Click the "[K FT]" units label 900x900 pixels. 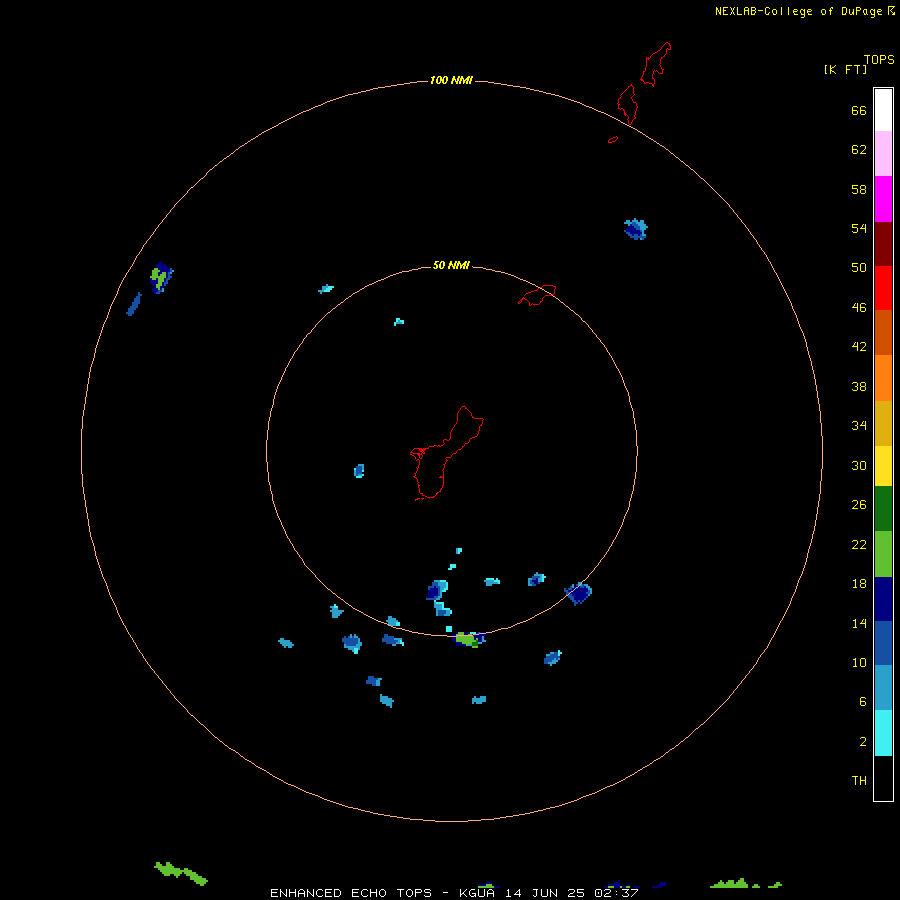coord(845,69)
